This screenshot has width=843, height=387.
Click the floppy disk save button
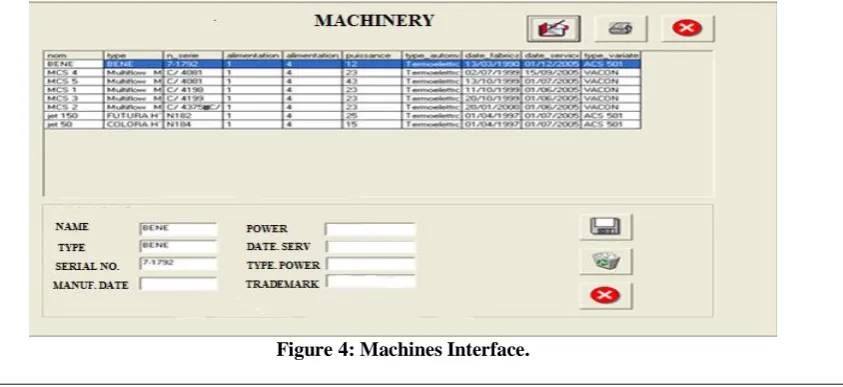coord(605,226)
